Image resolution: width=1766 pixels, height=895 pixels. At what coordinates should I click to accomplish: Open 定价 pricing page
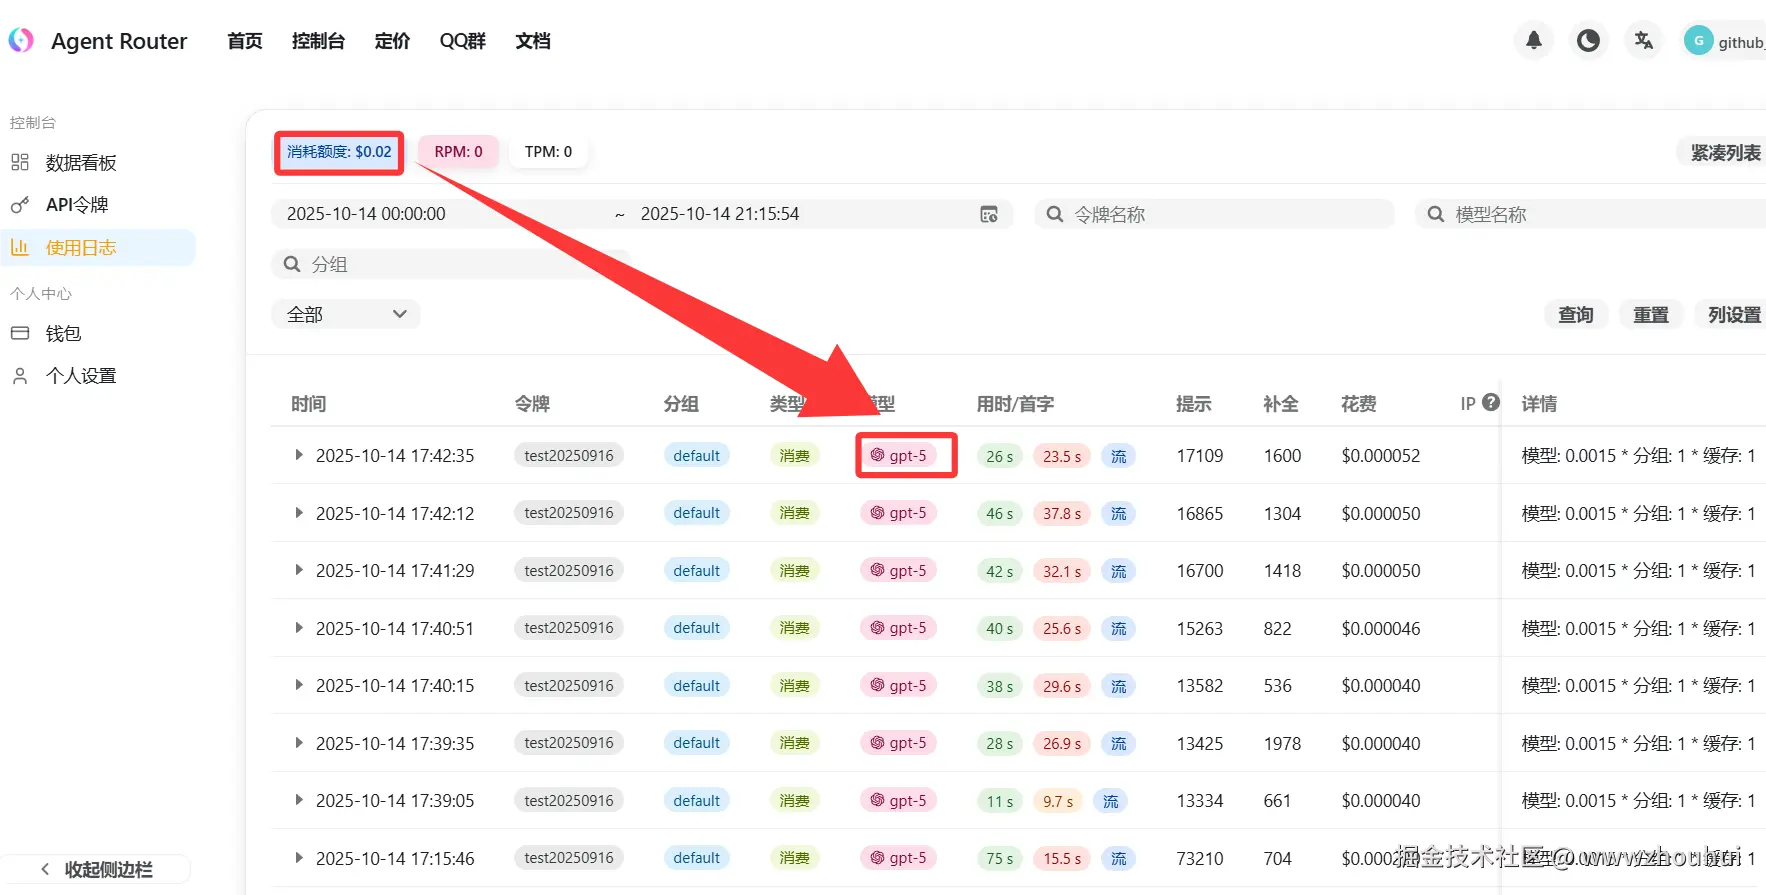(x=392, y=41)
